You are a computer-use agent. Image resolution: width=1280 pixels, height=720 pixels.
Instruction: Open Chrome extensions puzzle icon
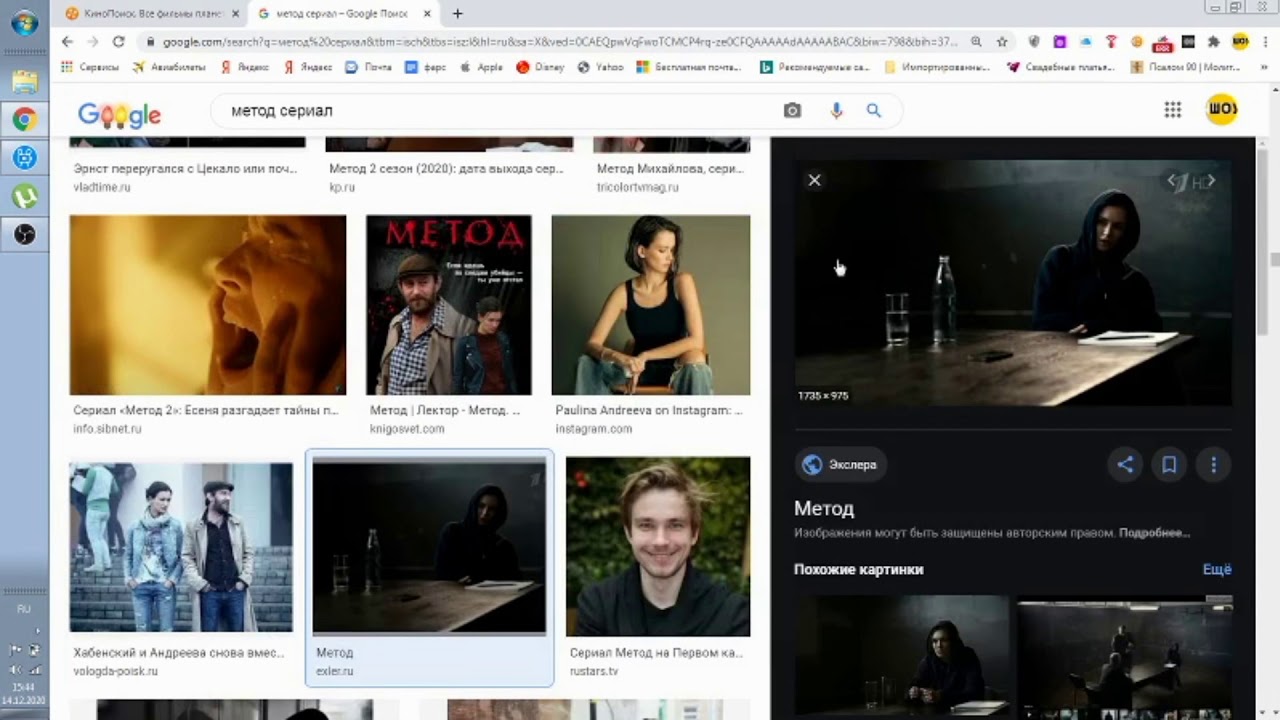[x=1214, y=42]
